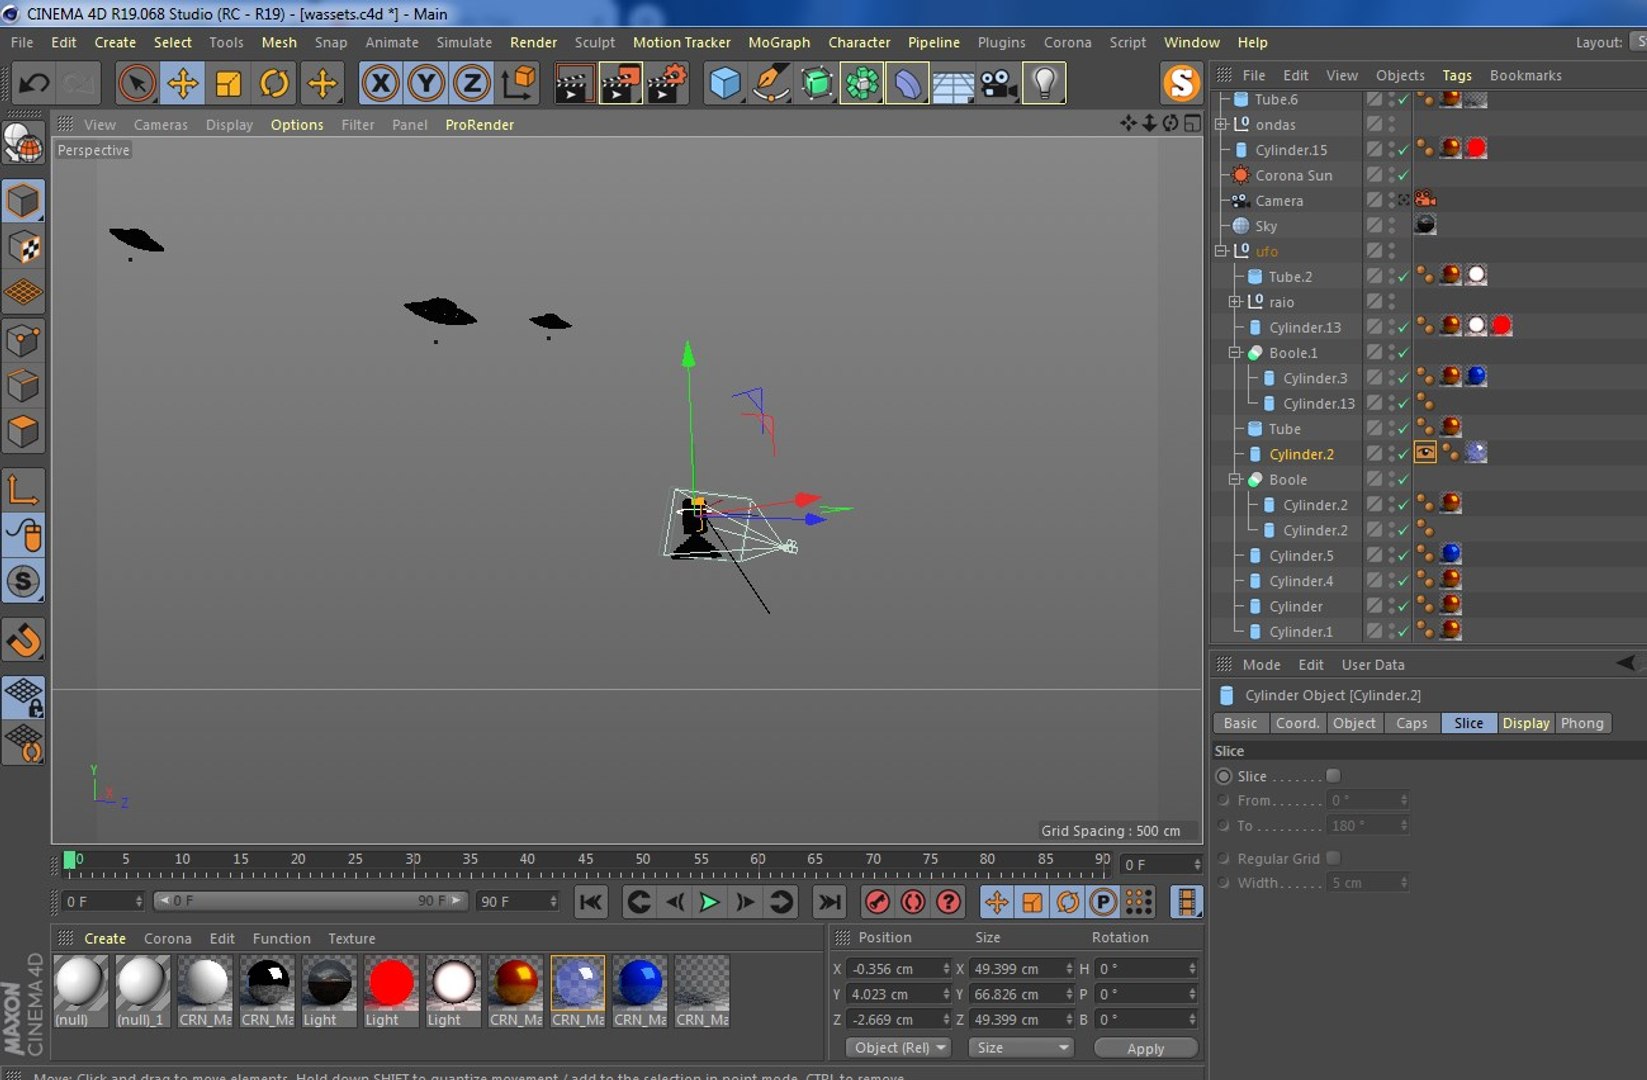Select Points mode cube icon
This screenshot has height=1080, width=1647.
tap(23, 340)
